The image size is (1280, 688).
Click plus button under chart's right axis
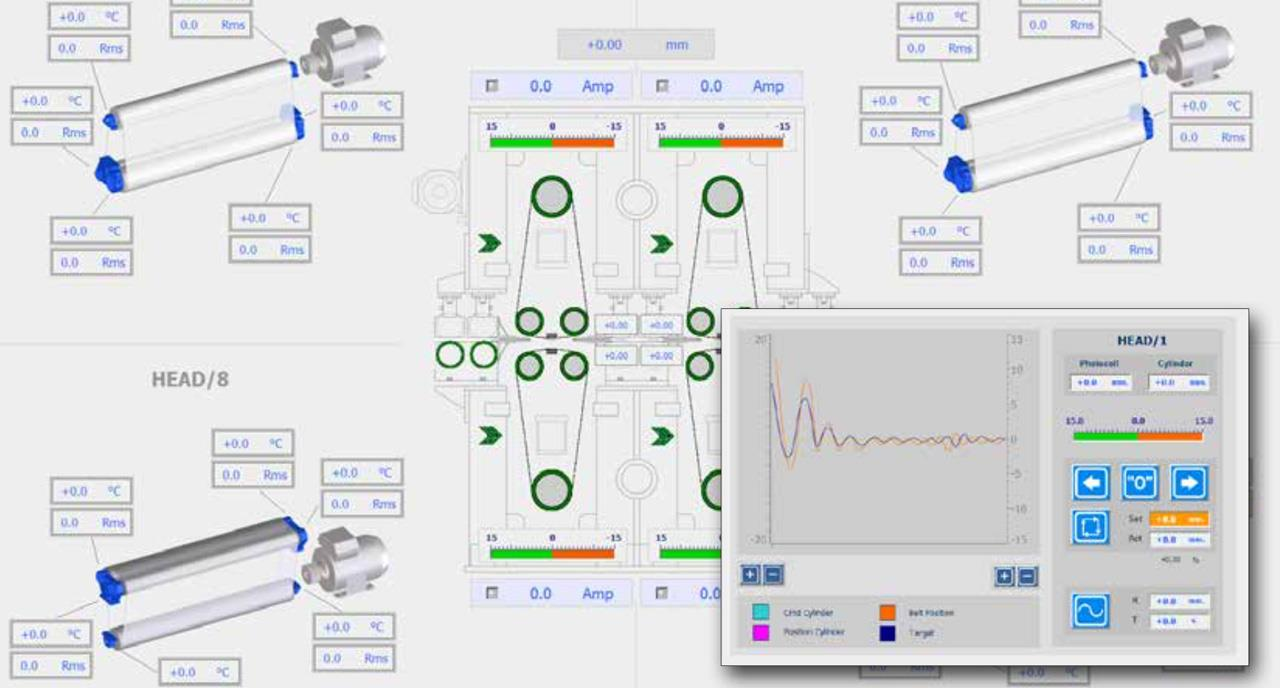coord(1003,576)
